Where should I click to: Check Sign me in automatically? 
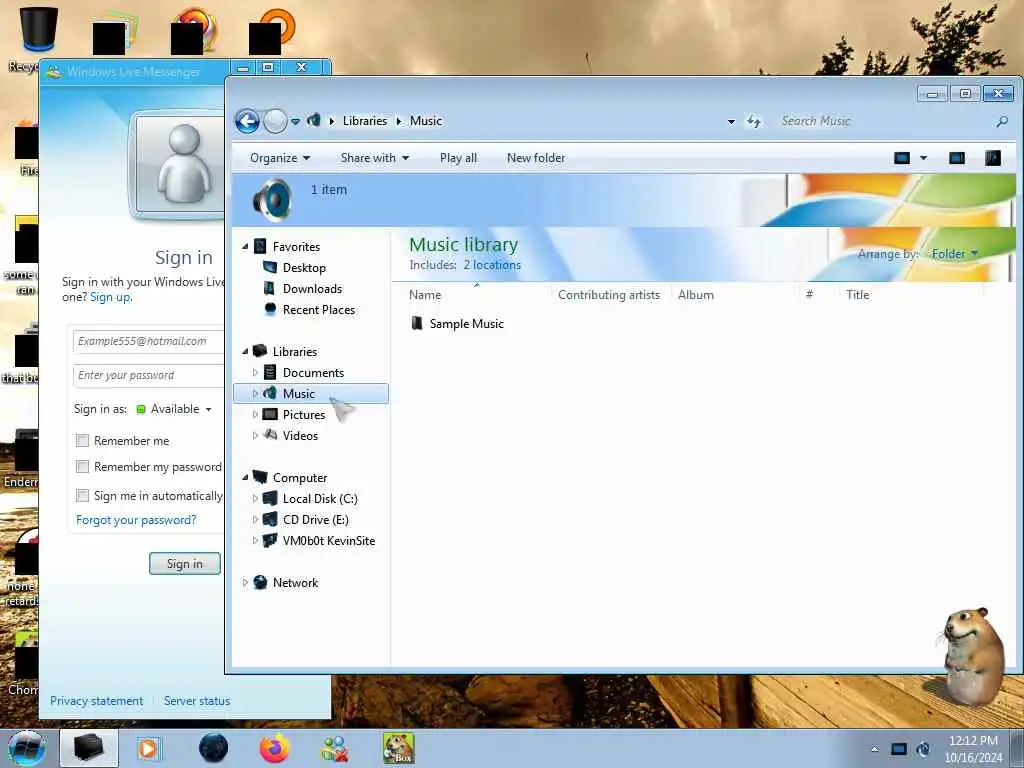(82, 496)
